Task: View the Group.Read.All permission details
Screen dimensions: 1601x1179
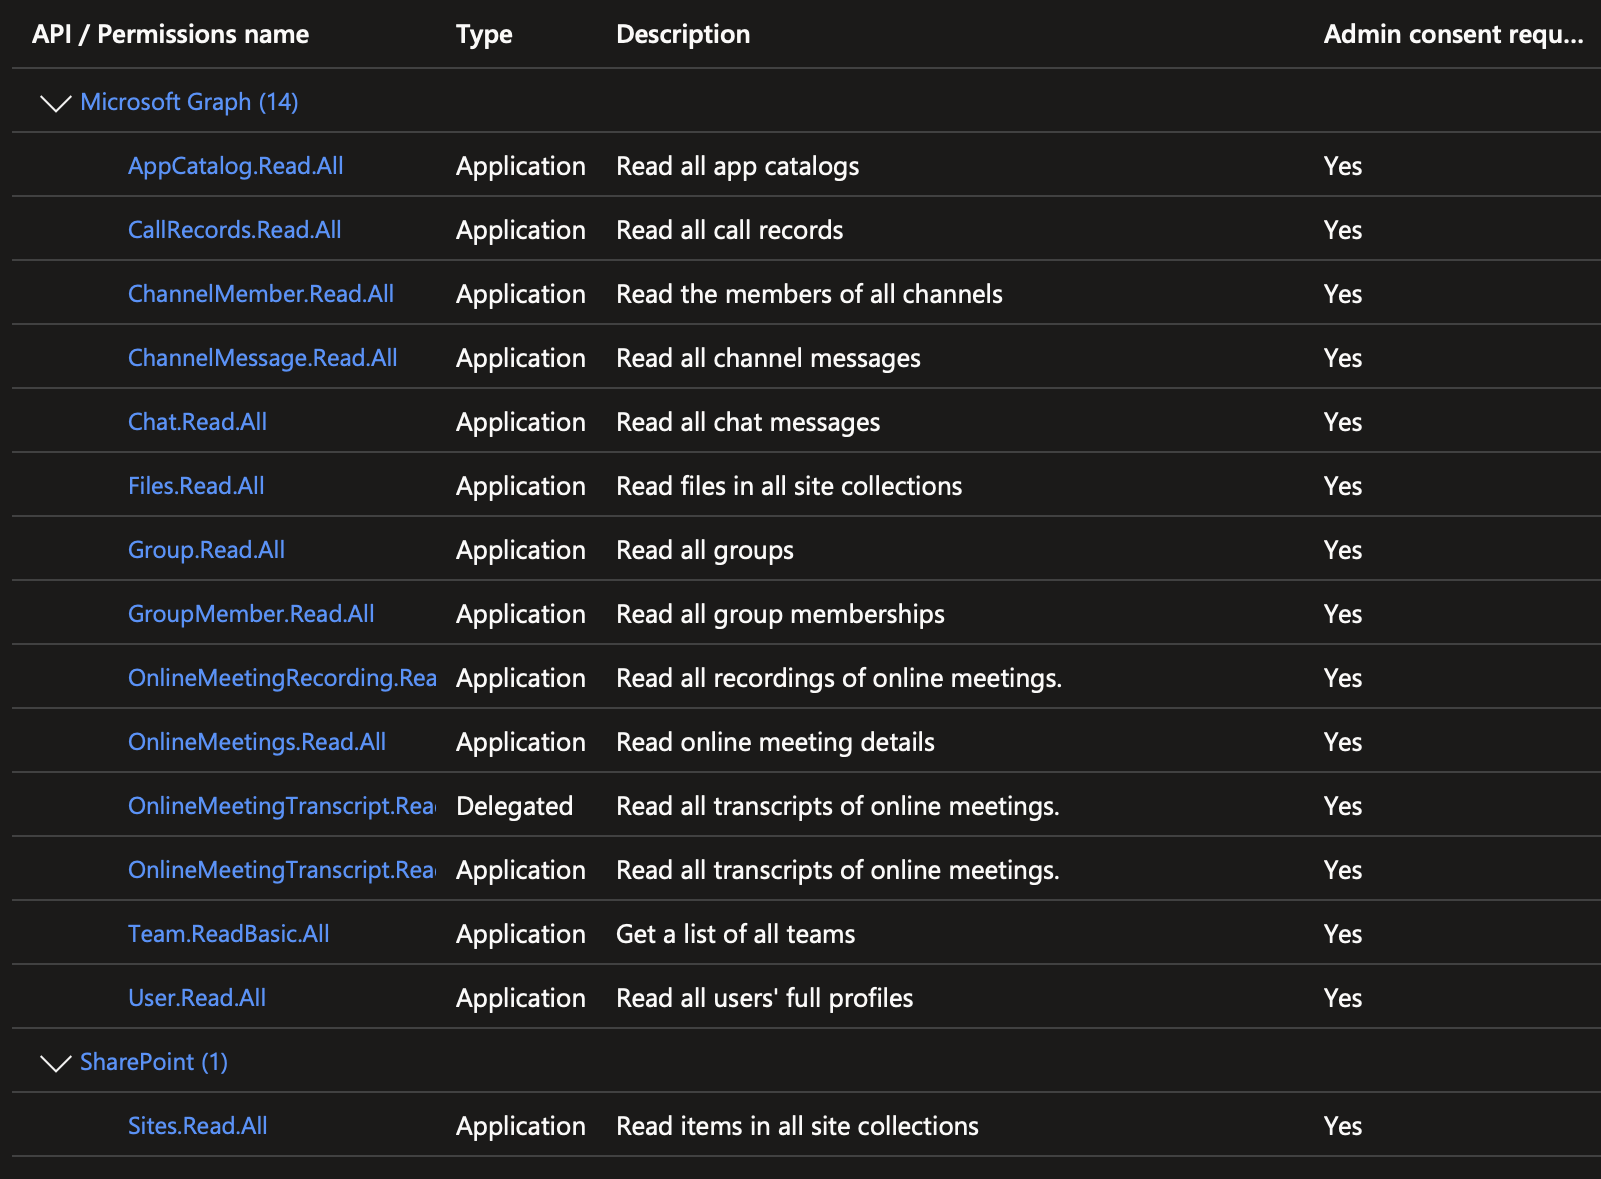Action: point(207,550)
